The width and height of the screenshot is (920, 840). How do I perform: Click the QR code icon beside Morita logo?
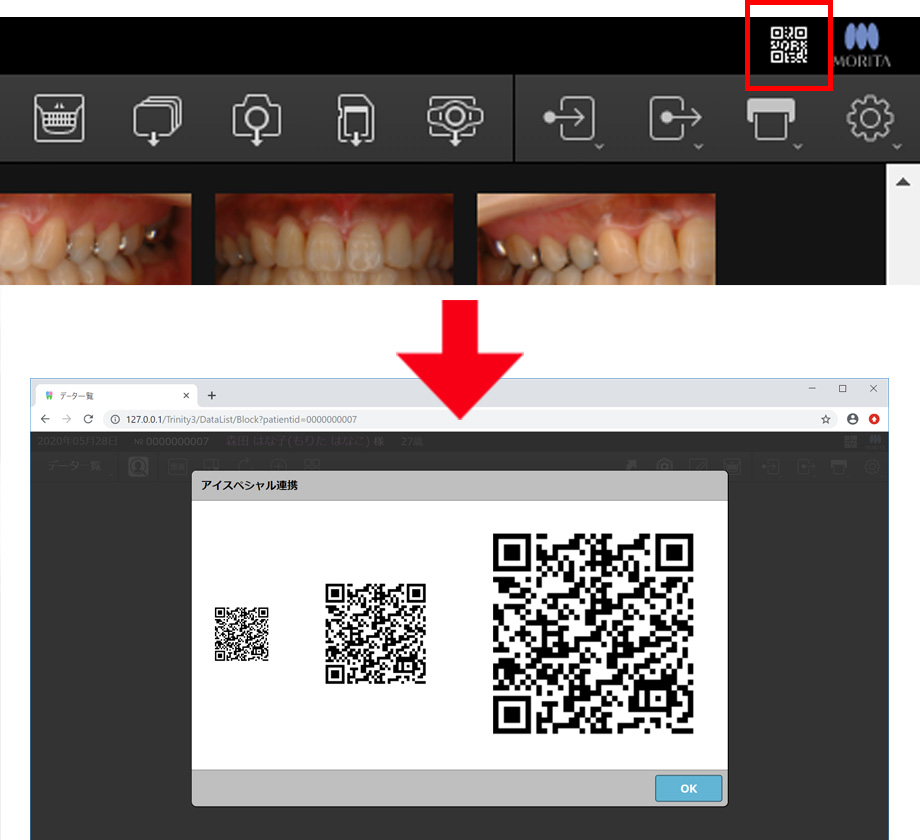pyautogui.click(x=789, y=45)
